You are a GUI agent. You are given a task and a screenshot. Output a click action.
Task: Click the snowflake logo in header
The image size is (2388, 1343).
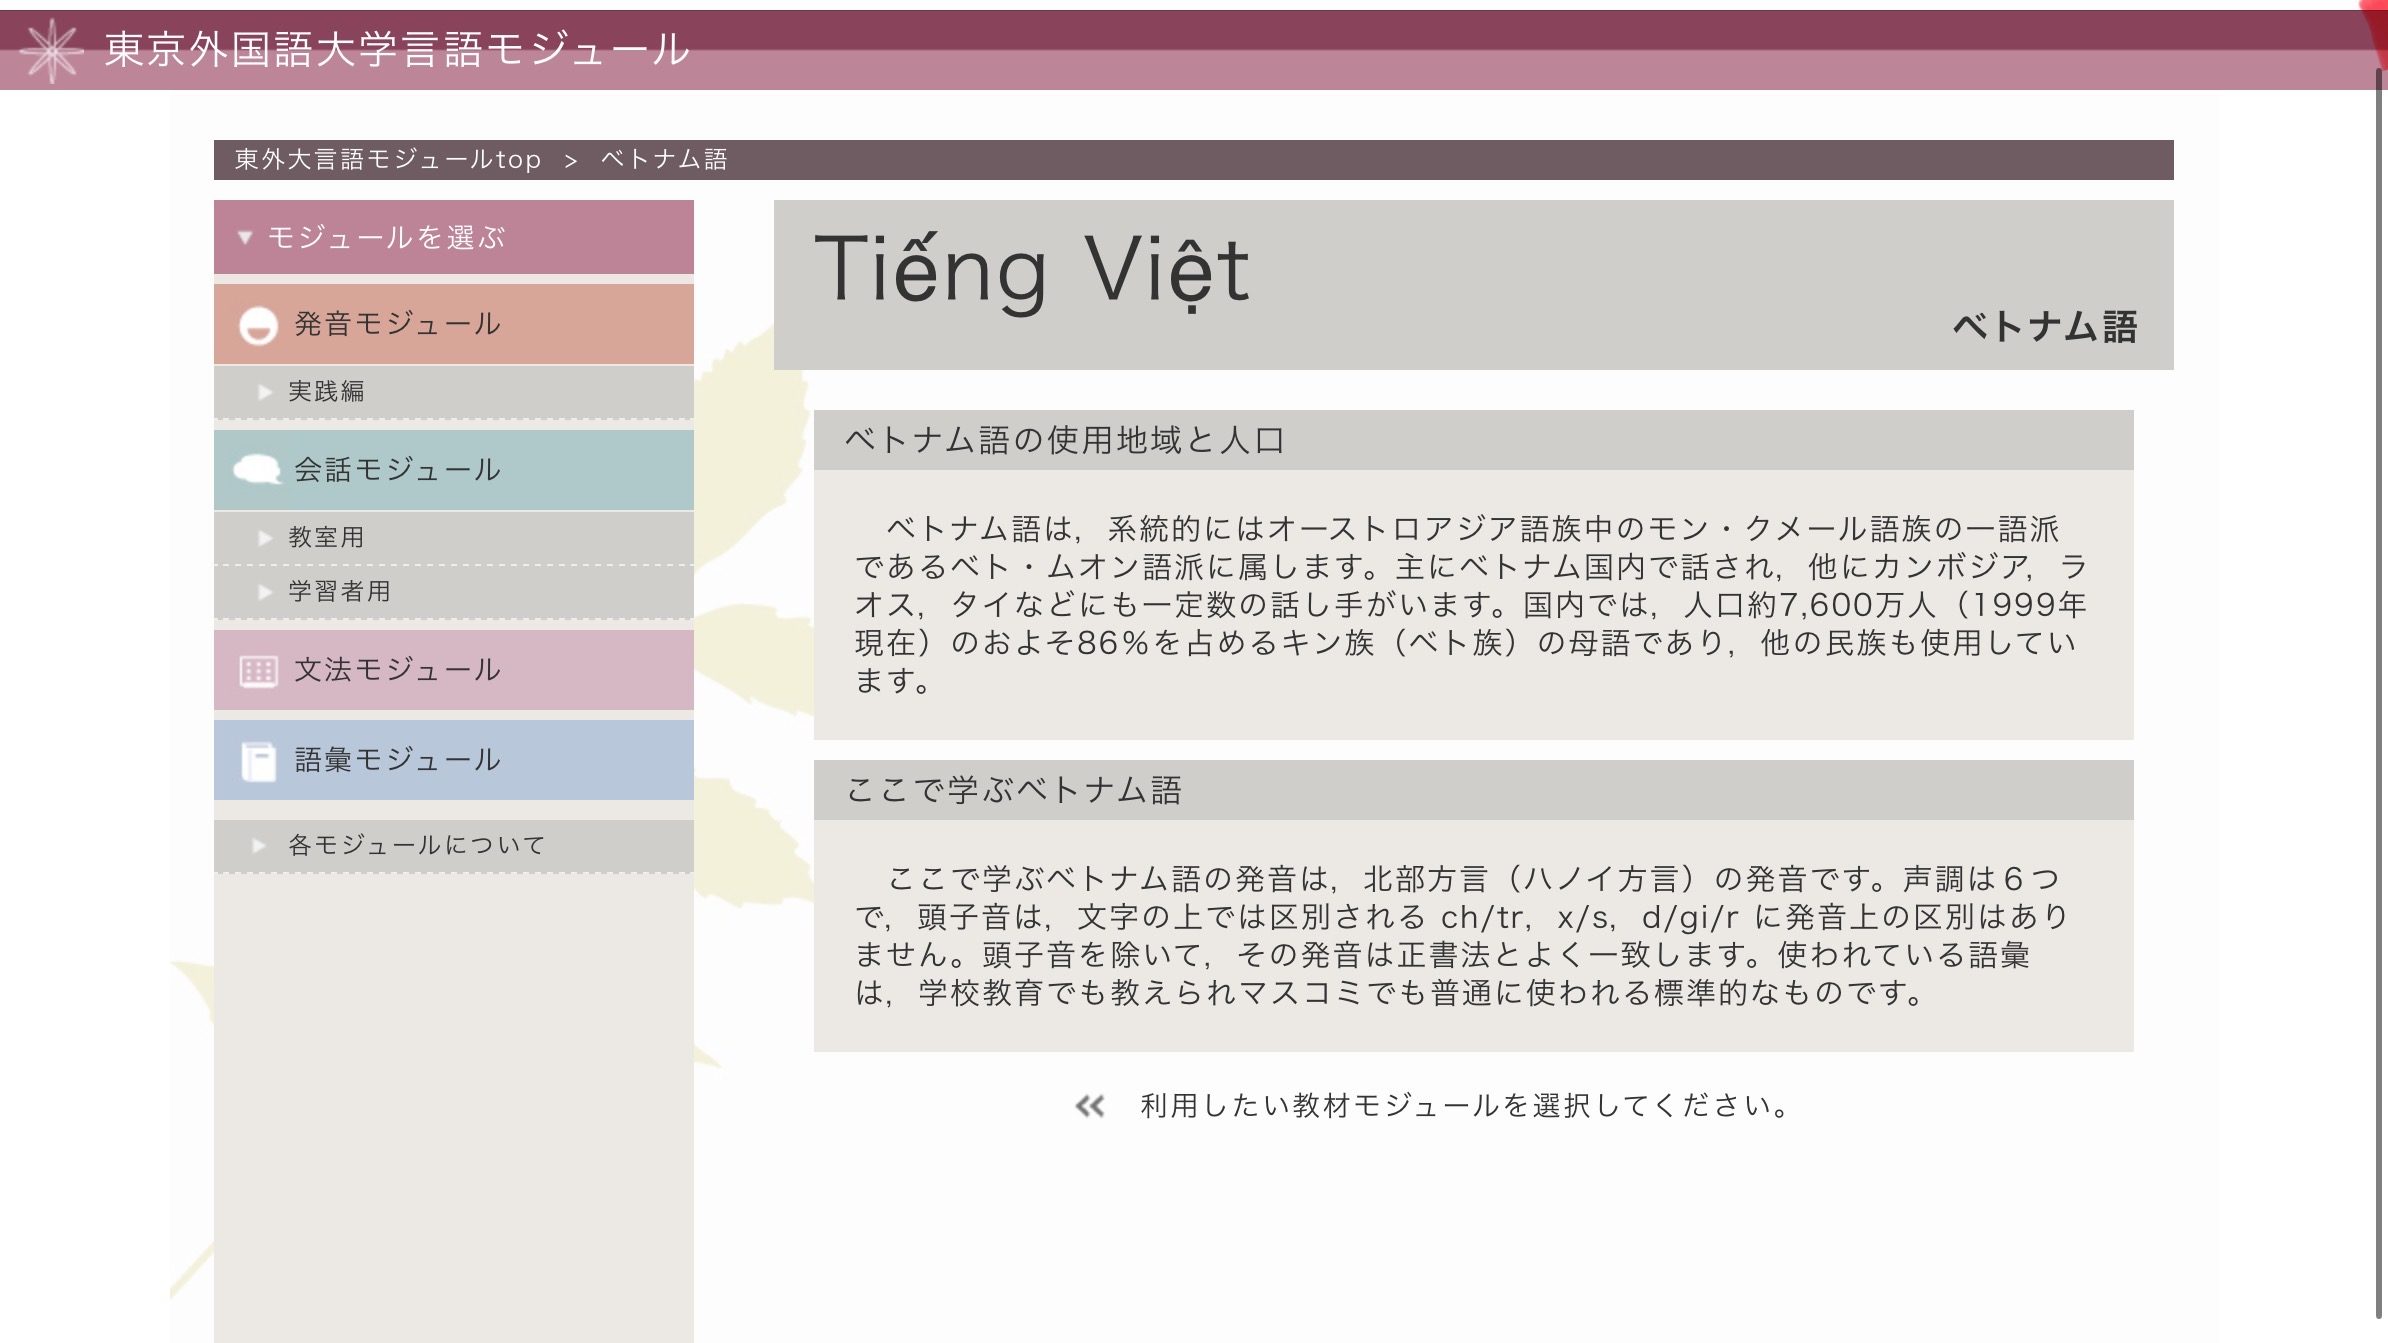[x=51, y=50]
